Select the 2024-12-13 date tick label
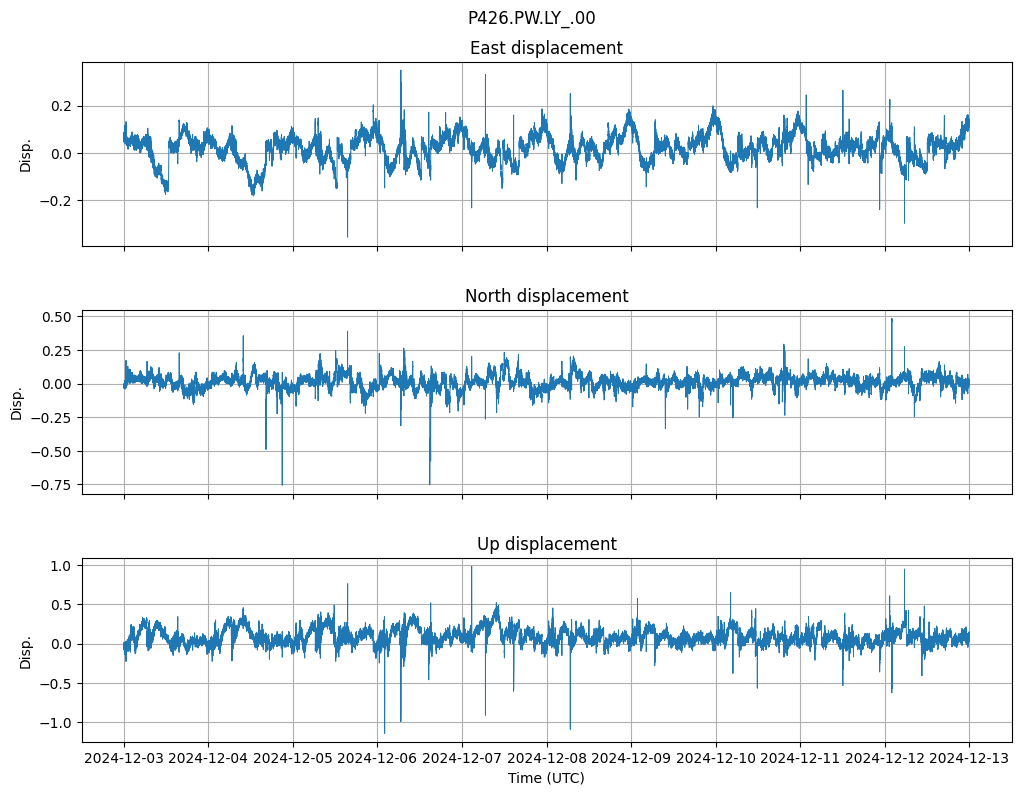Viewport: 1021px width, 795px height. pyautogui.click(x=969, y=759)
